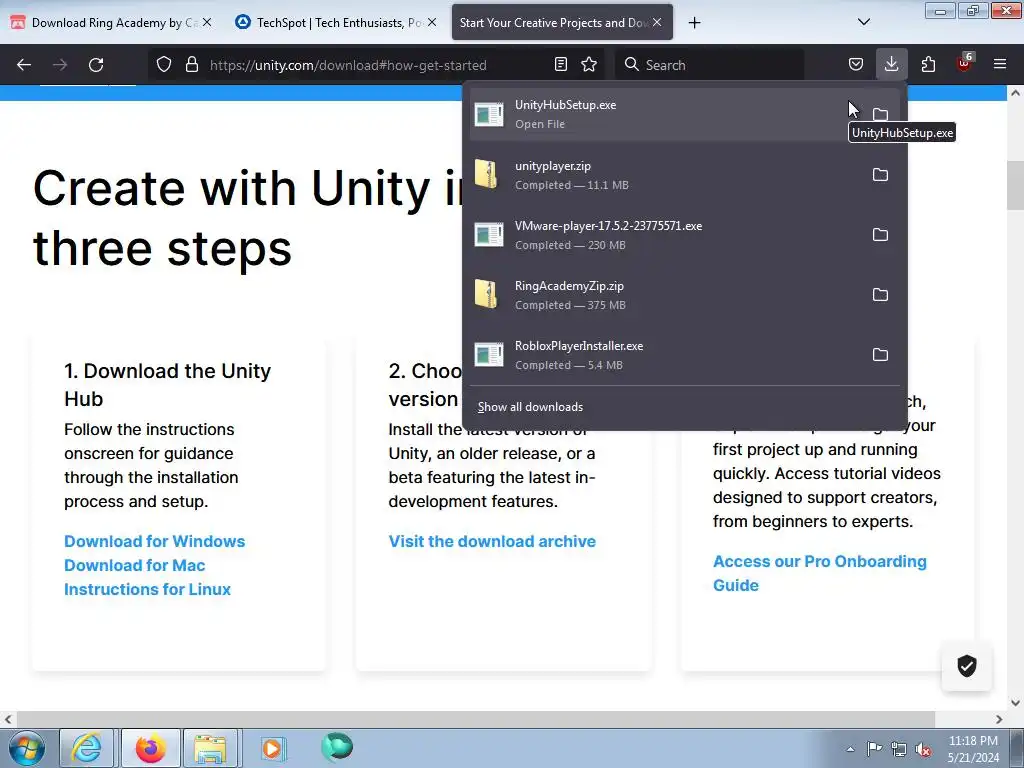Image resolution: width=1024 pixels, height=768 pixels.
Task: Open the Windows Start menu
Action: [x=26, y=748]
